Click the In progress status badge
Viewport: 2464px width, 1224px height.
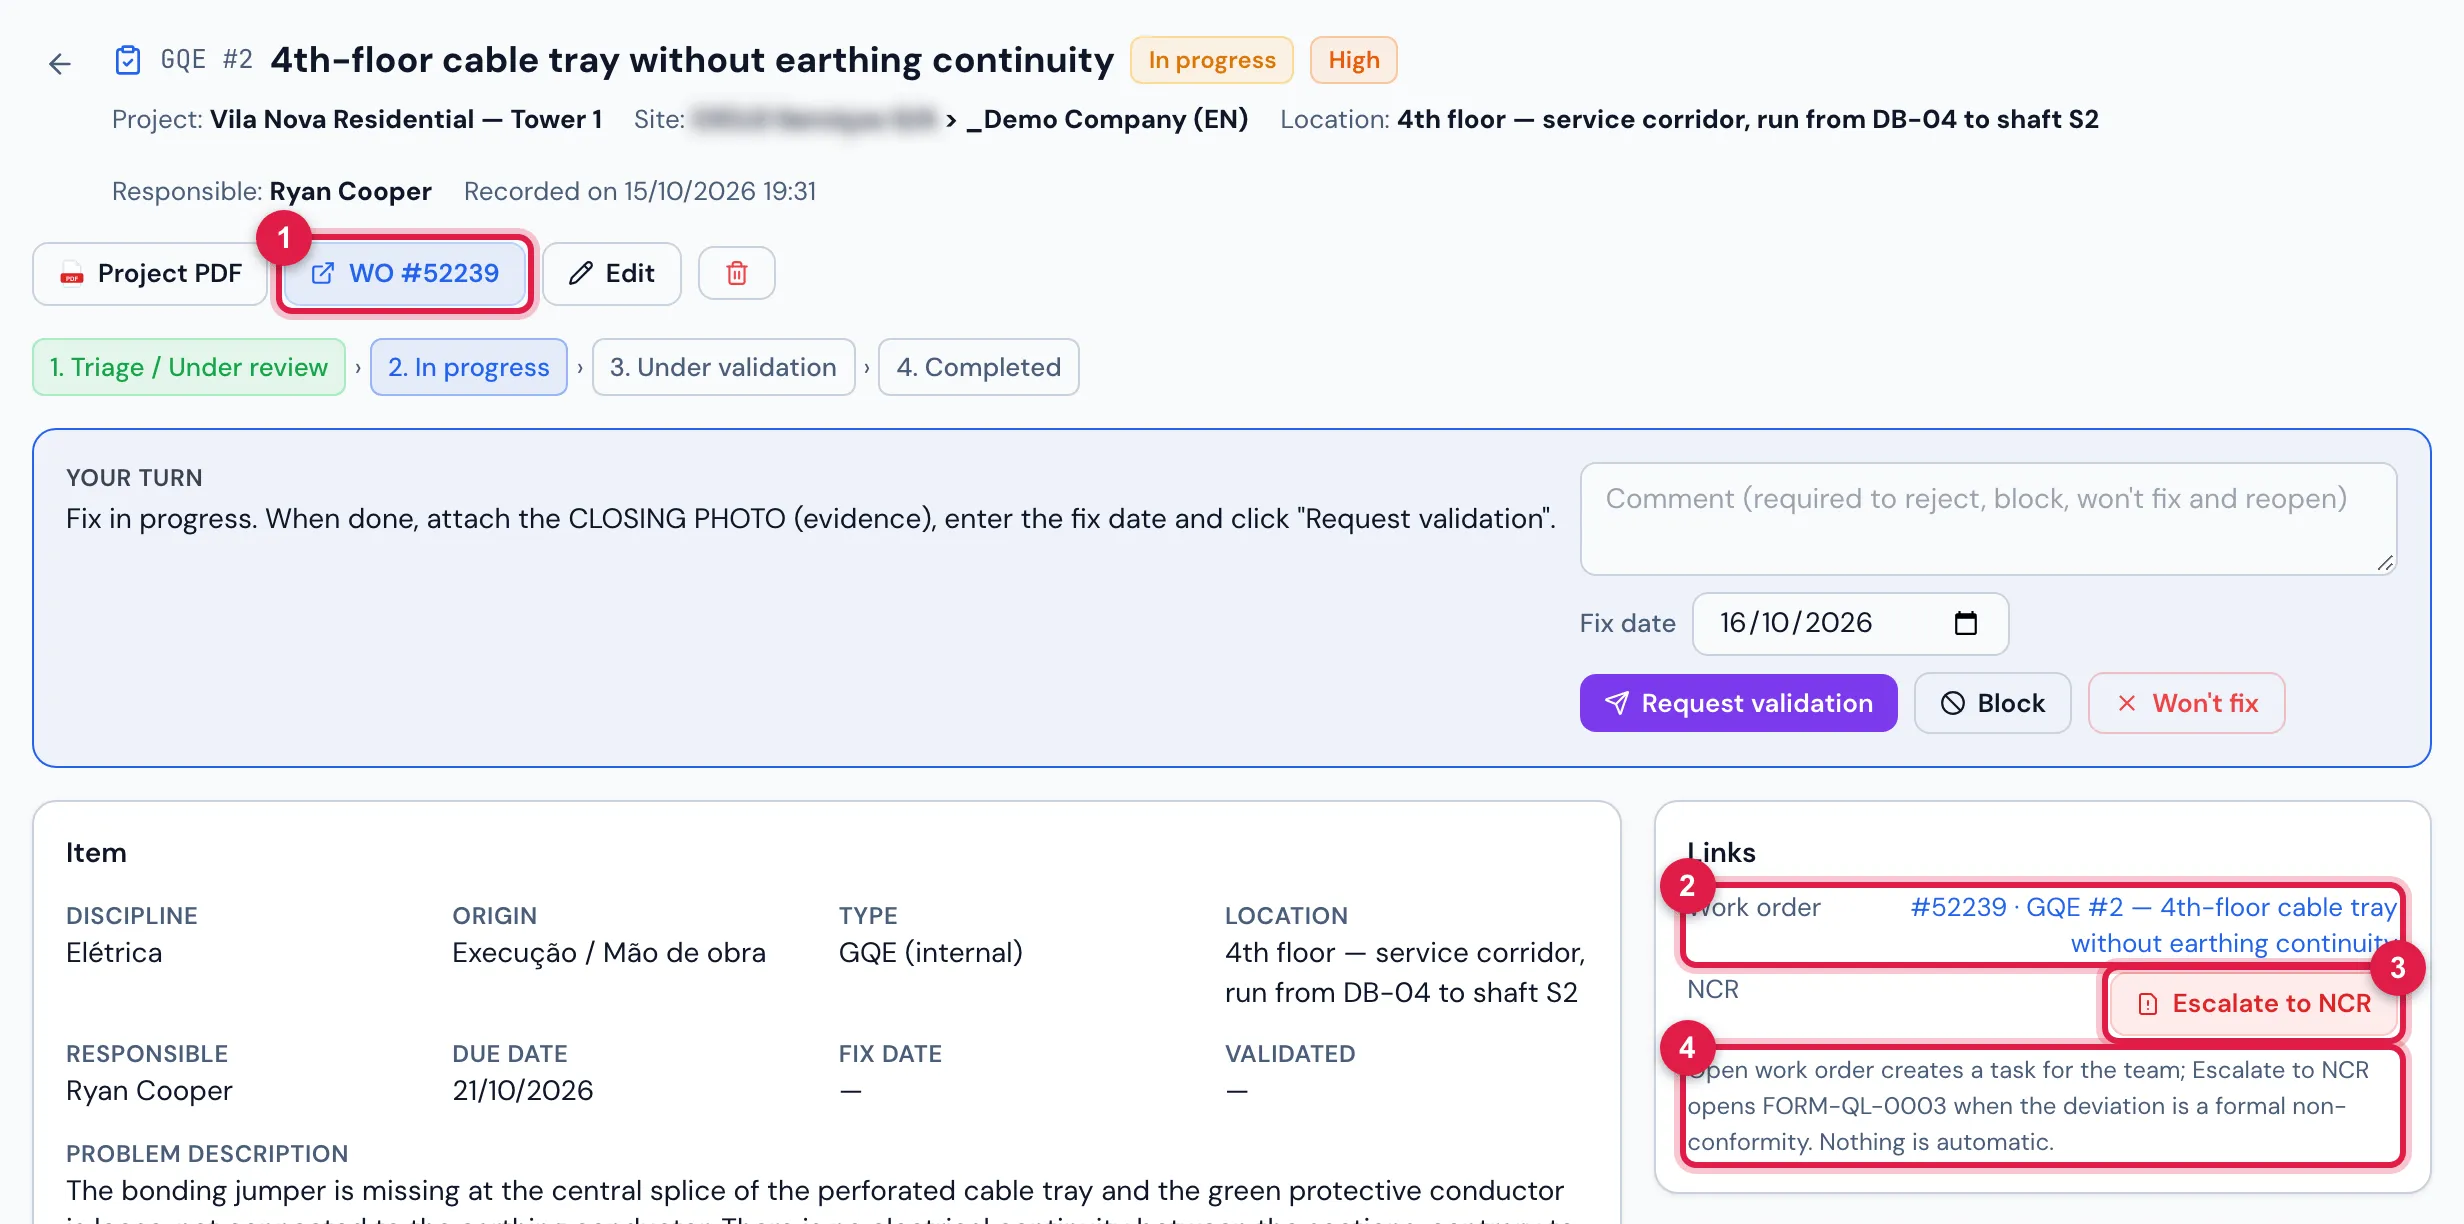1212,61
